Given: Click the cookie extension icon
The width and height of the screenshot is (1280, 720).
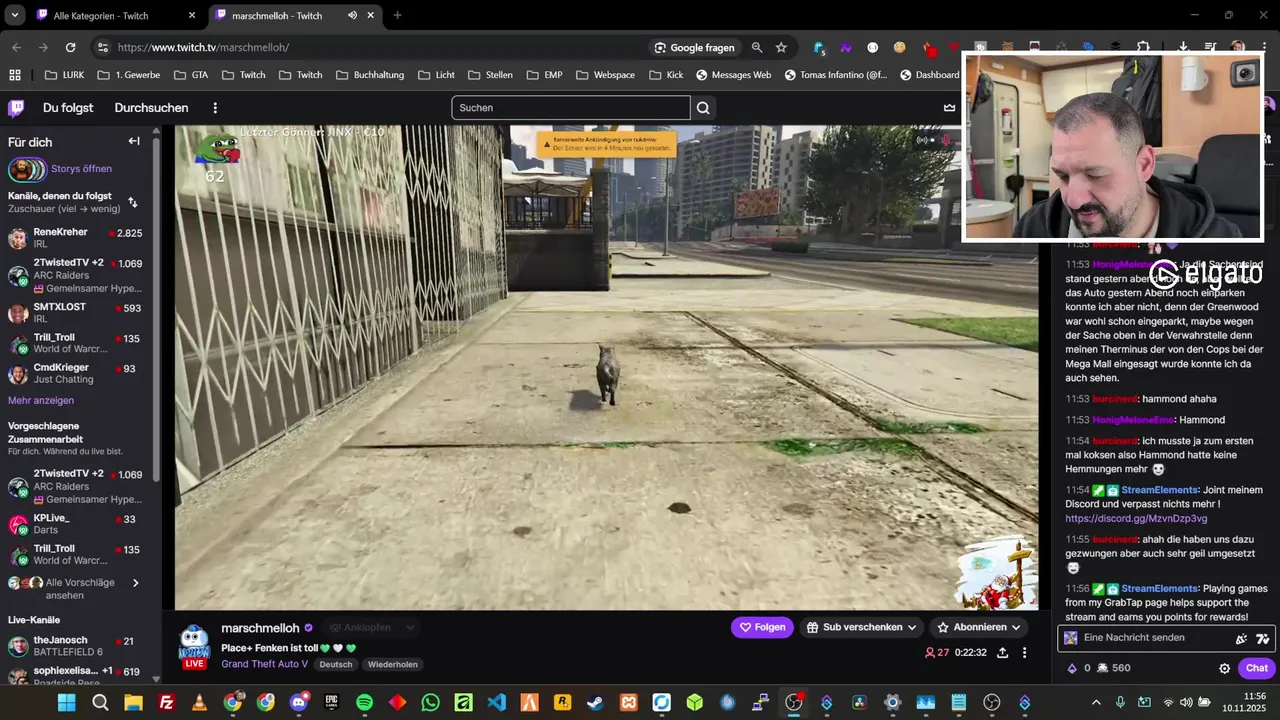Looking at the screenshot, I should pyautogui.click(x=900, y=47).
